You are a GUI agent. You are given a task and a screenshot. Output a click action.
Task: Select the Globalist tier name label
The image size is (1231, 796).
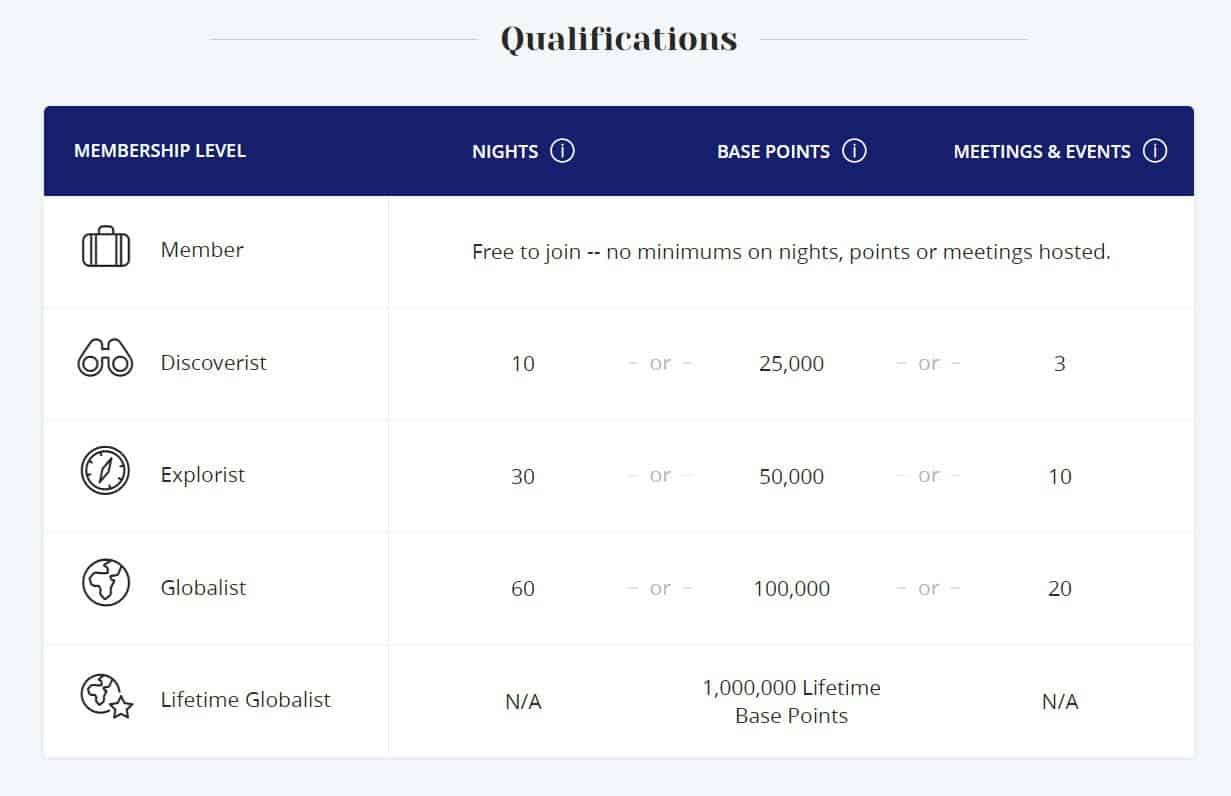(x=203, y=588)
